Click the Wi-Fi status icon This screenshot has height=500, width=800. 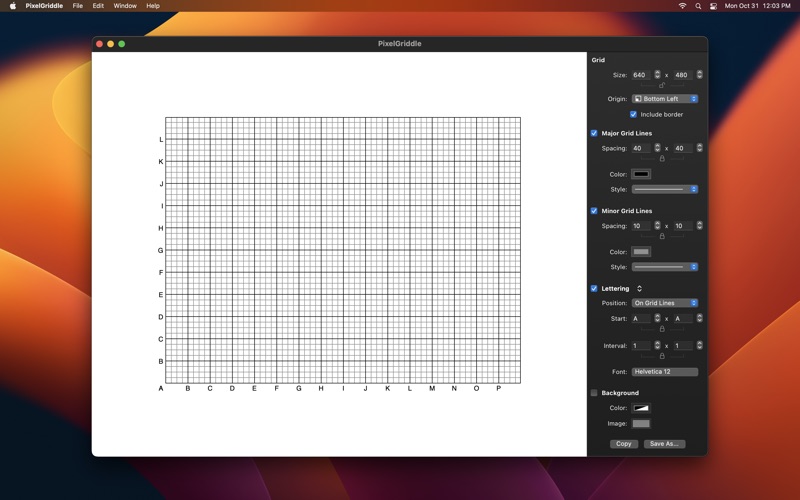tap(682, 6)
